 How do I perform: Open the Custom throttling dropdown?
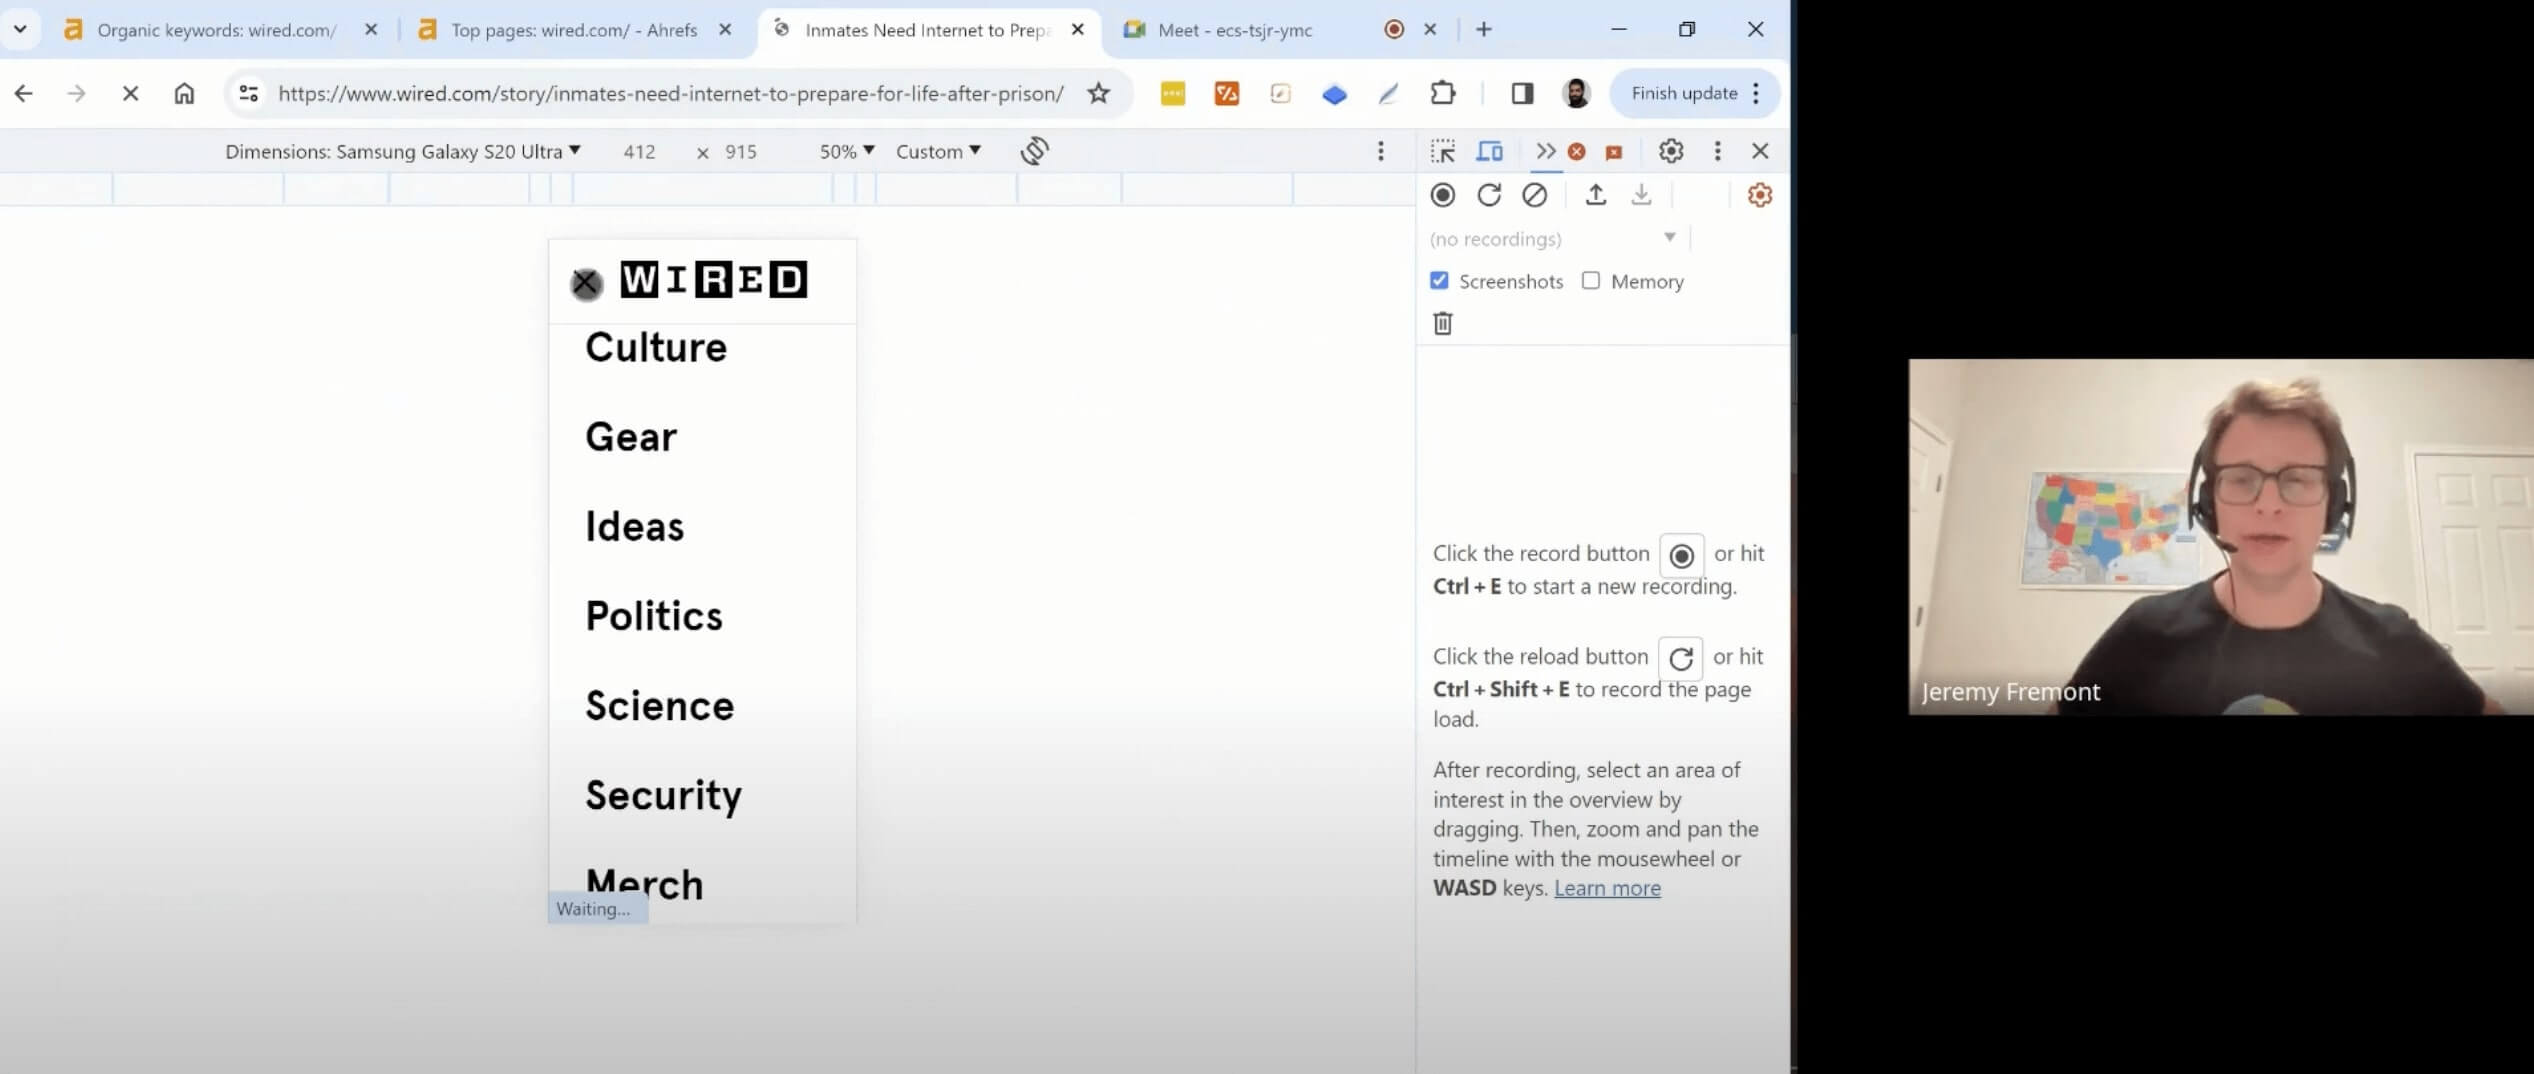[937, 151]
